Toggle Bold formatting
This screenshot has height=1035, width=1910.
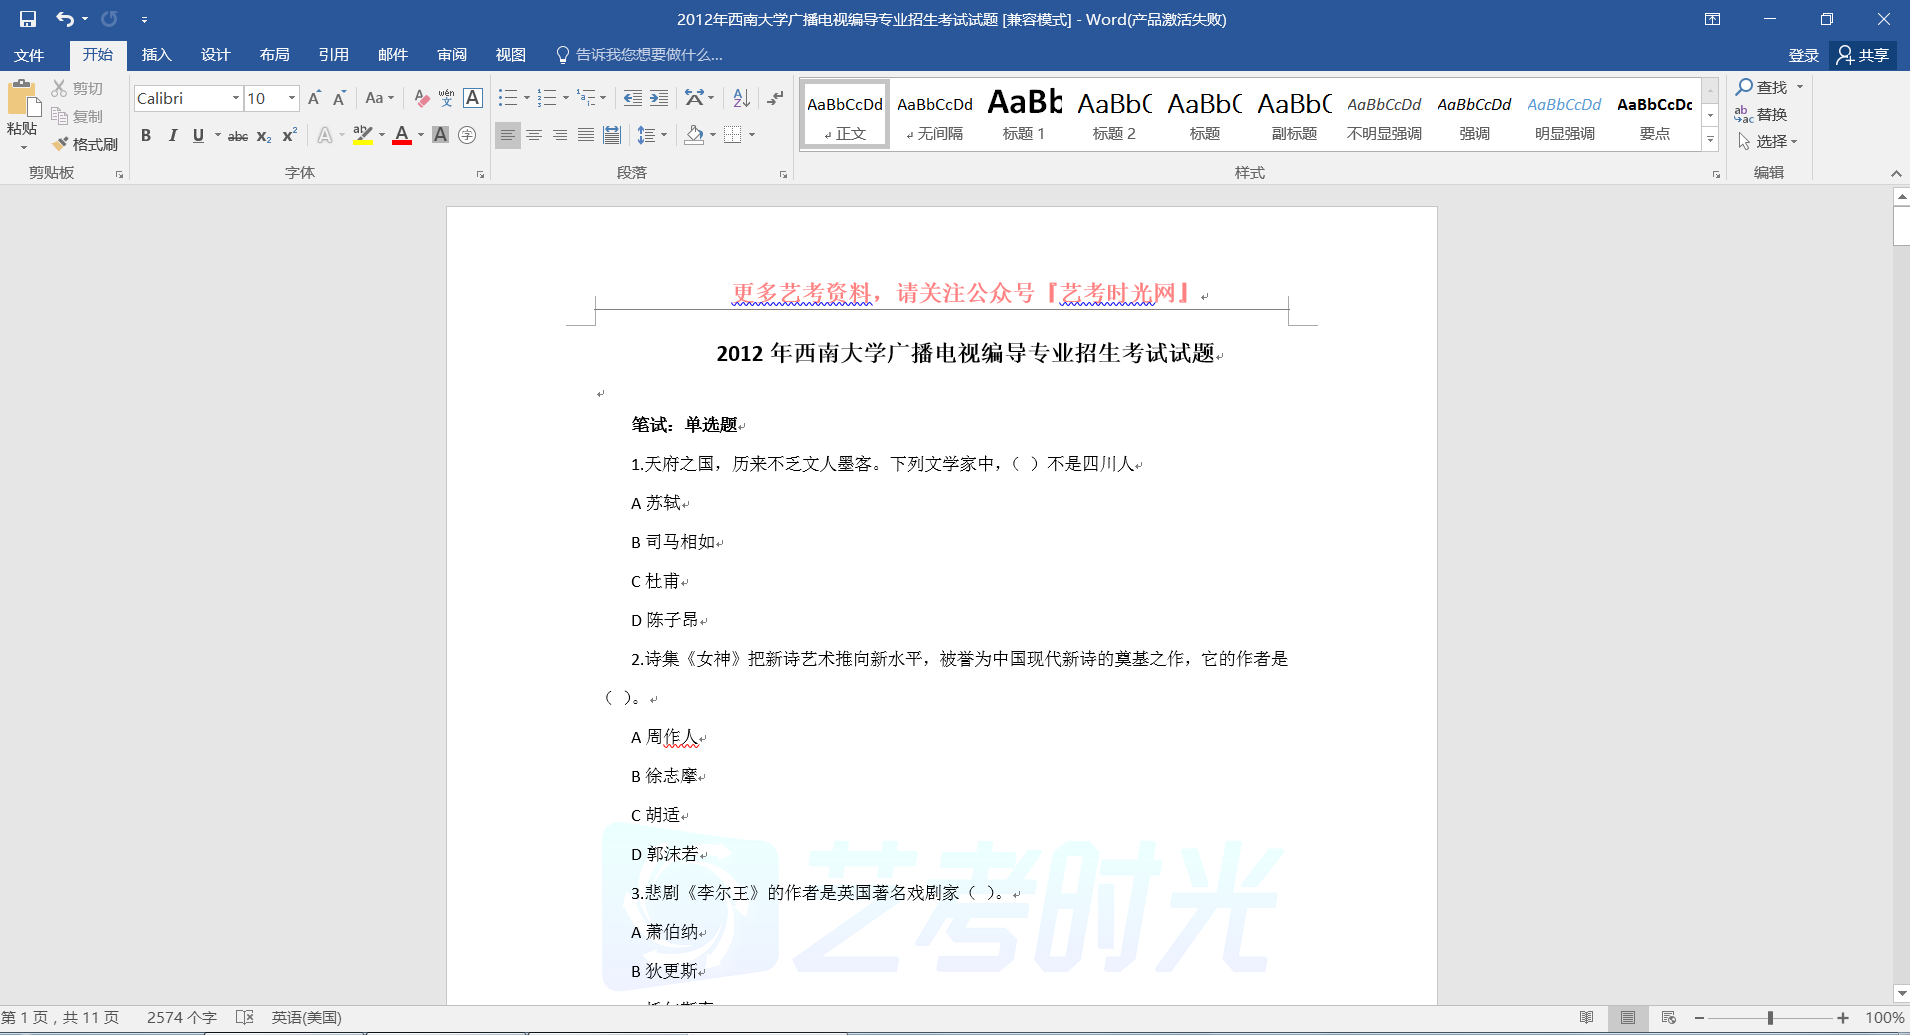click(x=146, y=135)
